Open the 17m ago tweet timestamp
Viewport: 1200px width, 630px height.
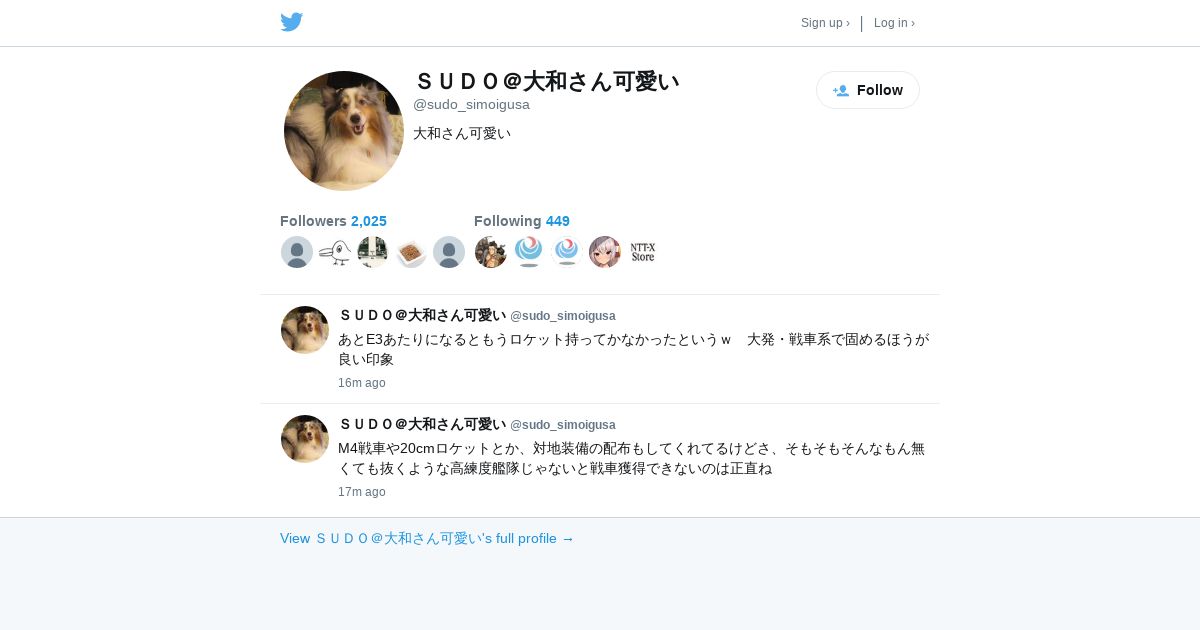[x=361, y=492]
